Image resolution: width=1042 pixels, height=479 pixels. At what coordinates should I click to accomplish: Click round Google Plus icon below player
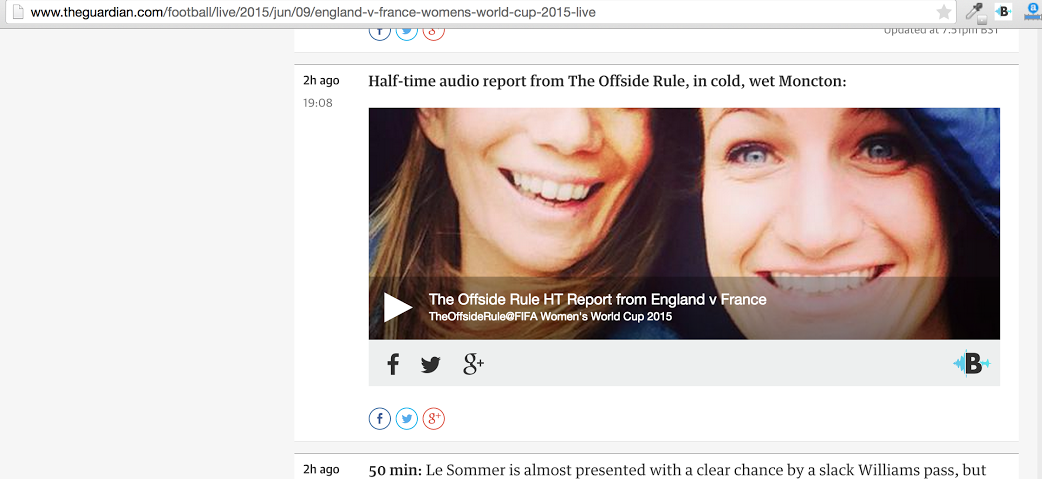tap(433, 419)
